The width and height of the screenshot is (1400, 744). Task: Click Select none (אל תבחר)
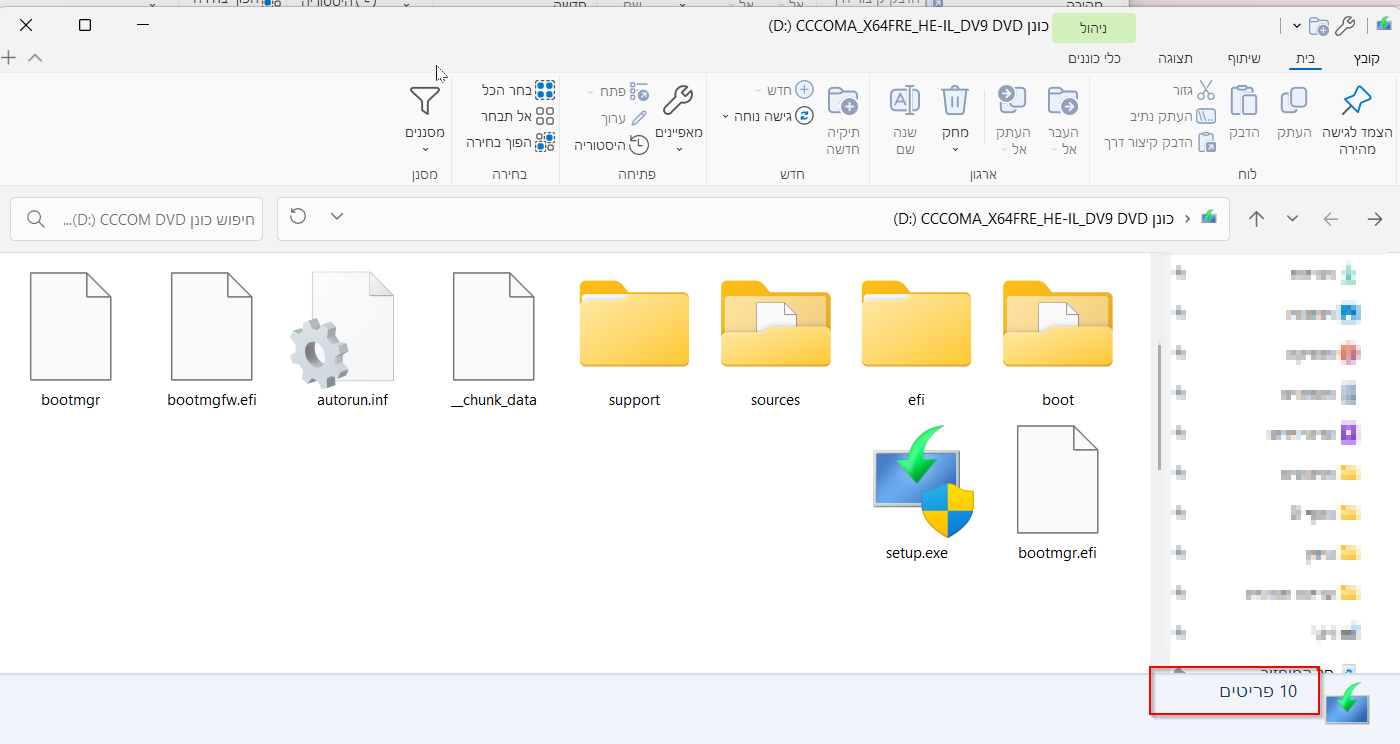(x=518, y=116)
